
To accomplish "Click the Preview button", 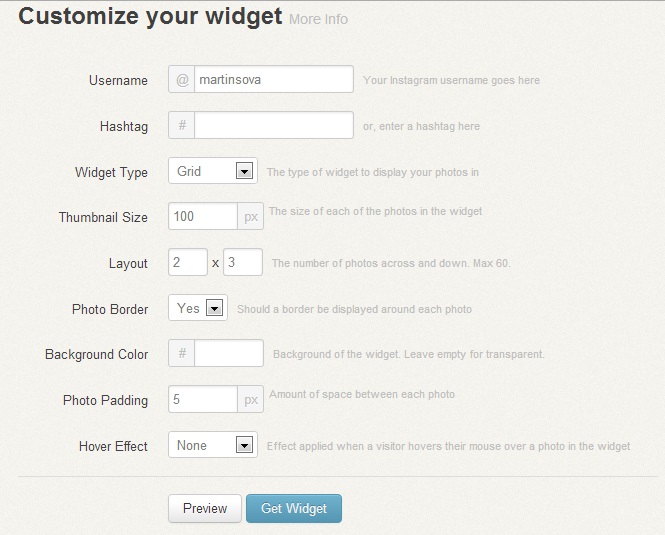I will [205, 508].
